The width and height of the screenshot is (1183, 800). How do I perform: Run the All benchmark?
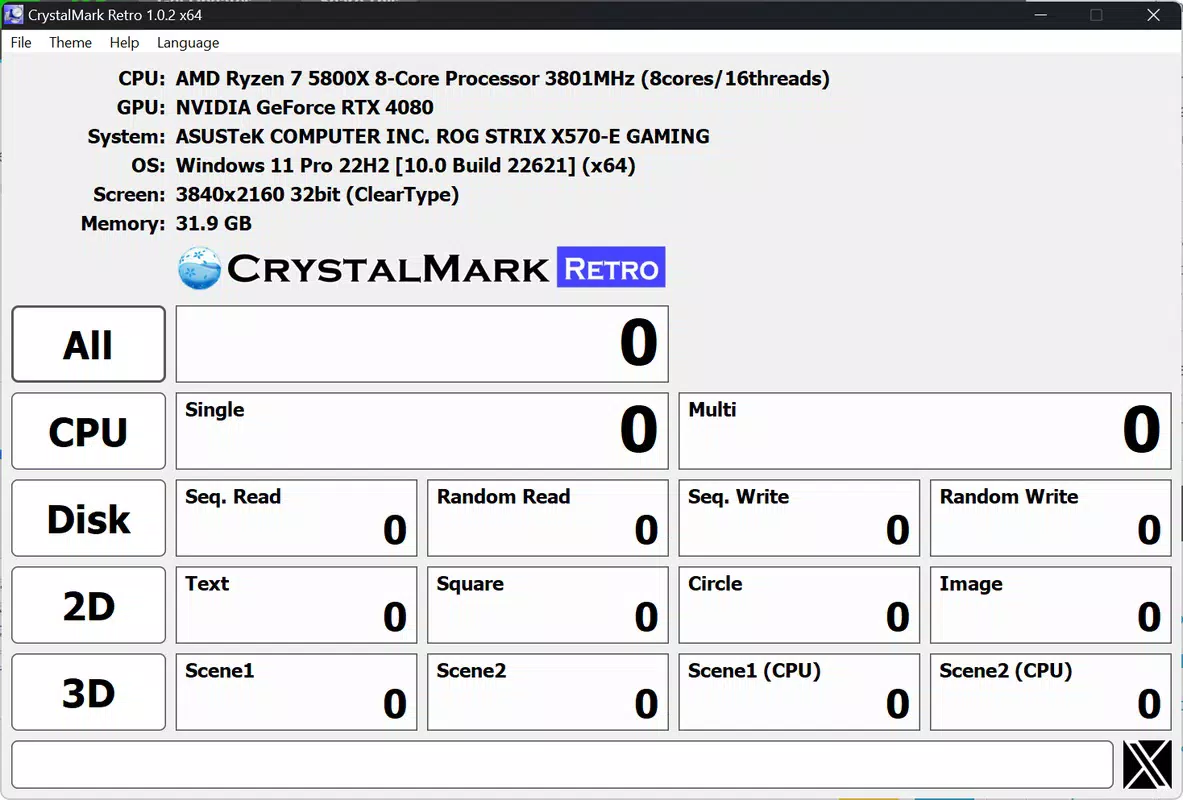(x=88, y=344)
